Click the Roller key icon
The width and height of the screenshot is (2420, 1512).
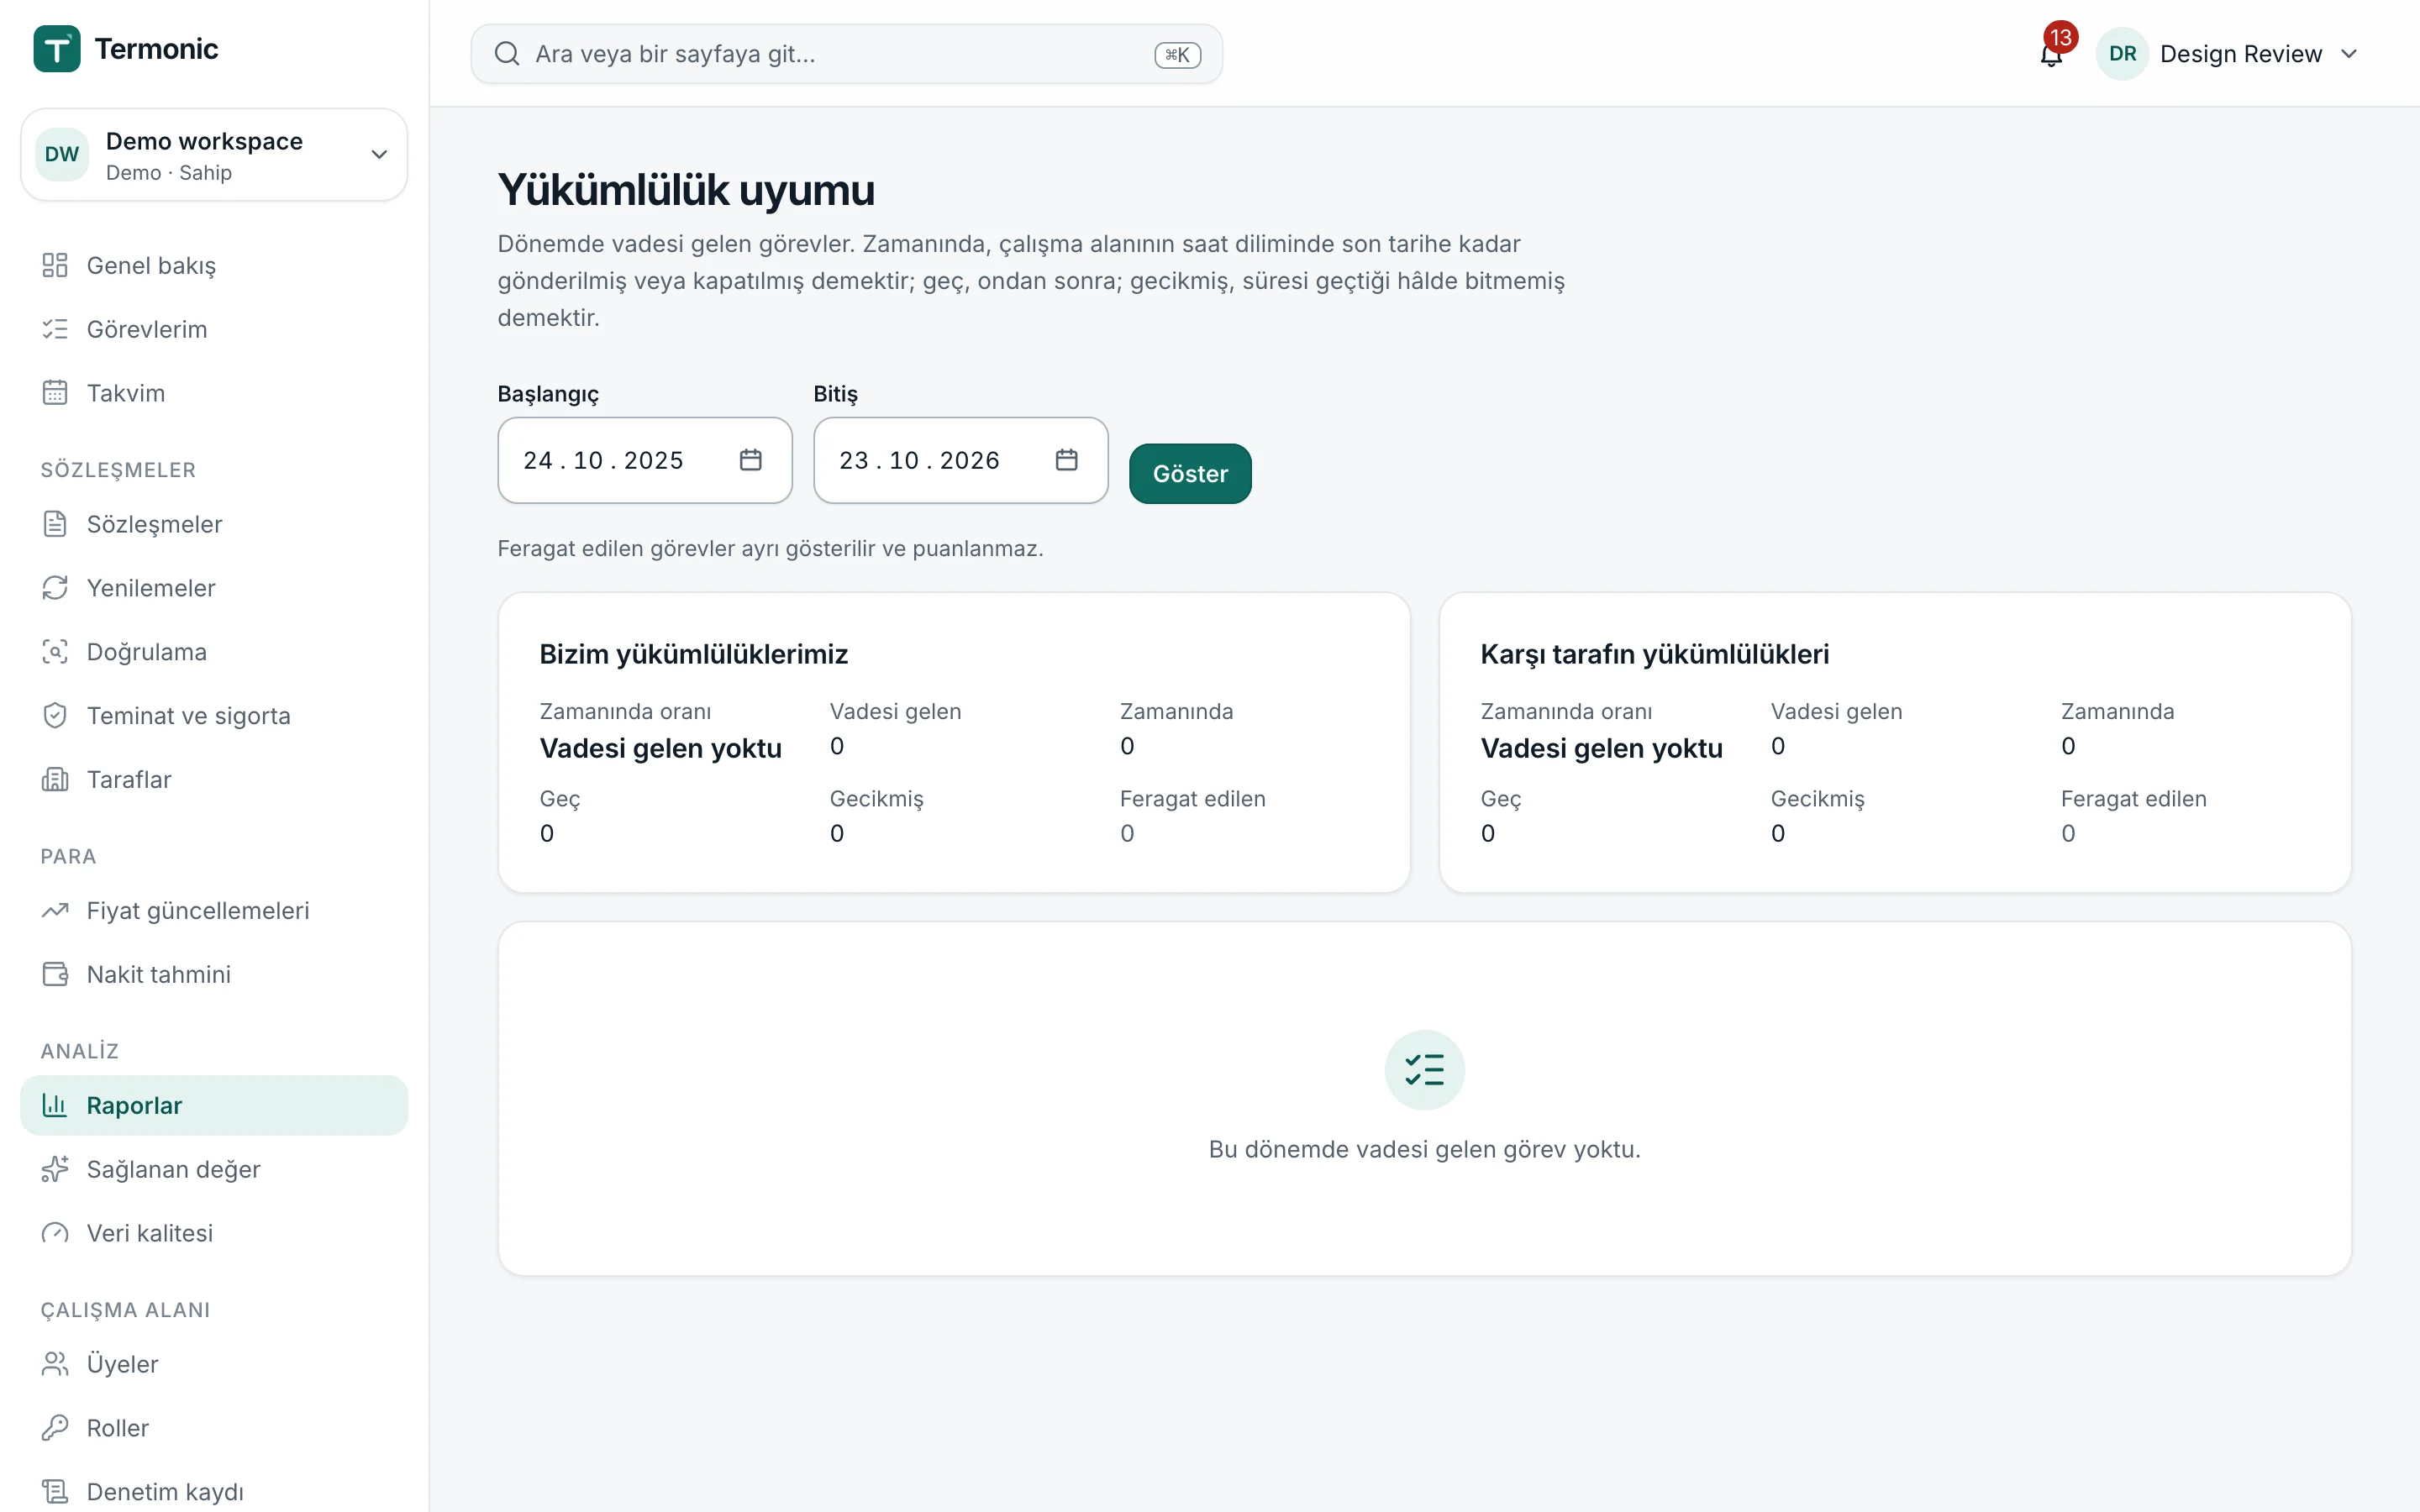tap(55, 1428)
